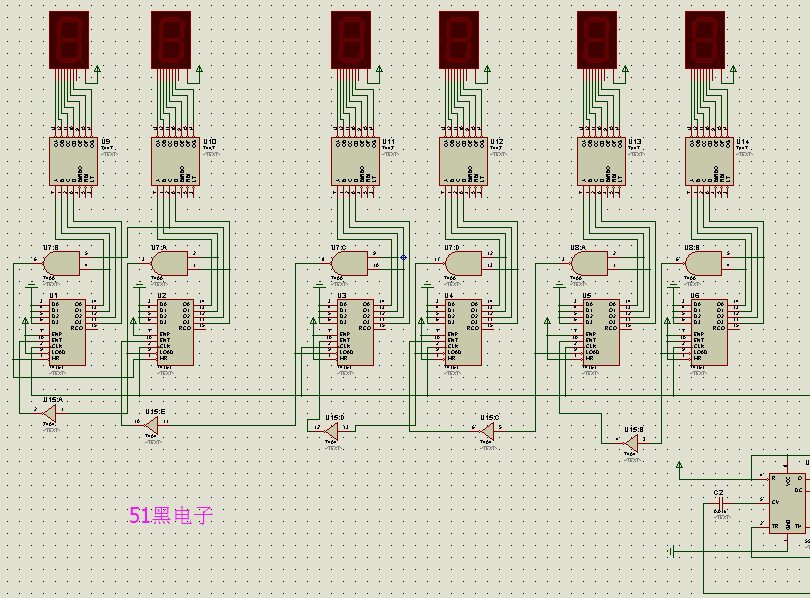Select the ground symbol below C2
The width and height of the screenshot is (810, 598).
671,550
